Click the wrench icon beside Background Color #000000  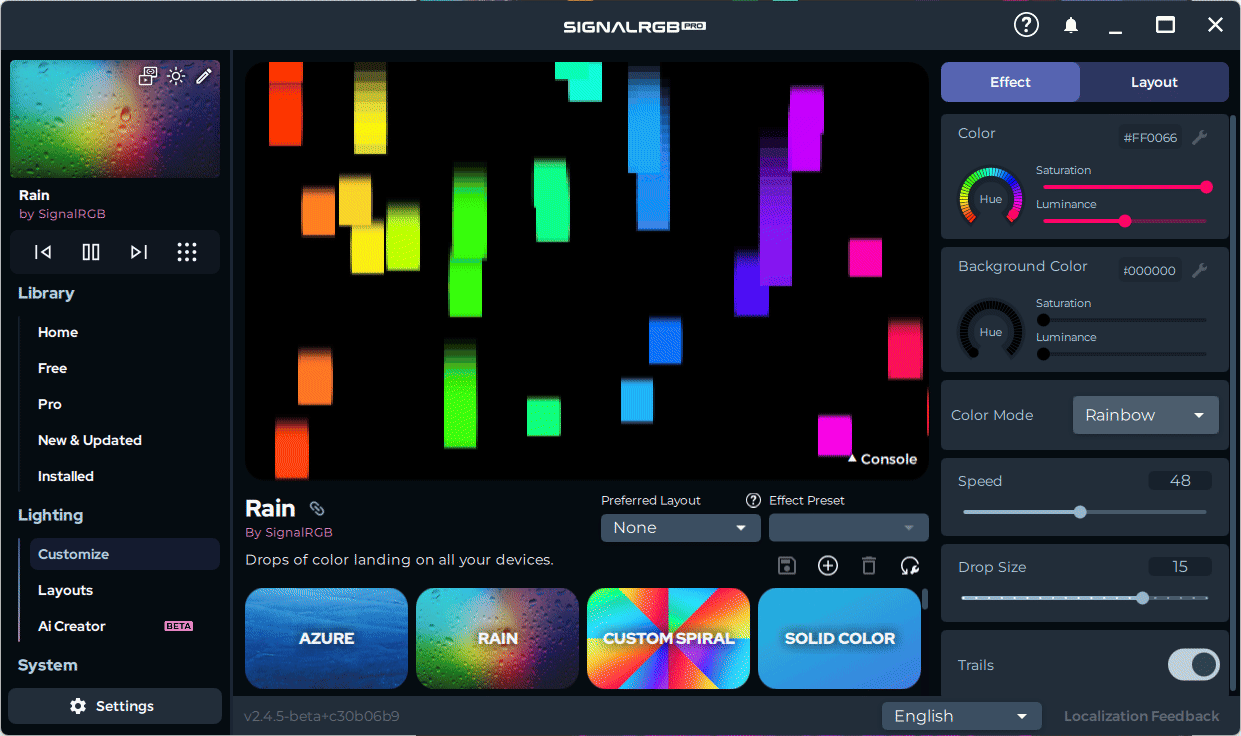click(1200, 270)
